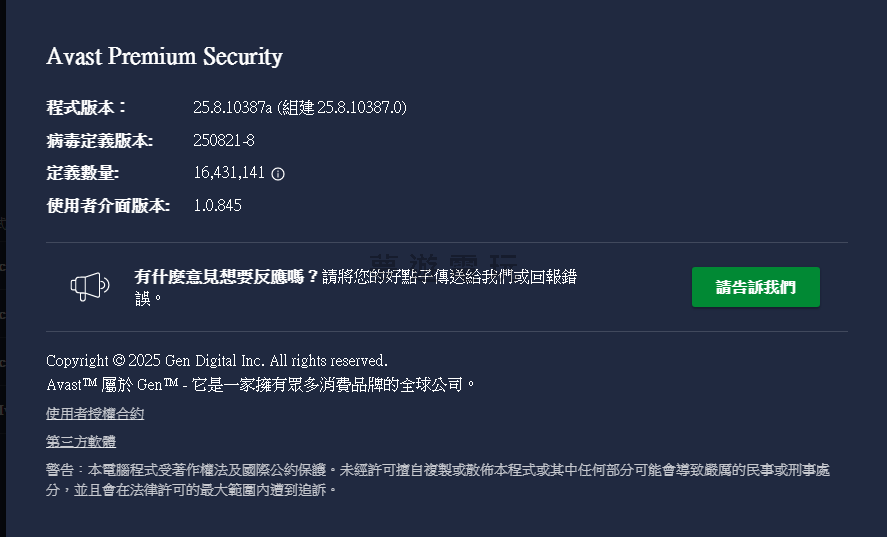
Task: Open the 第三方軟體 link
Action: pos(81,442)
